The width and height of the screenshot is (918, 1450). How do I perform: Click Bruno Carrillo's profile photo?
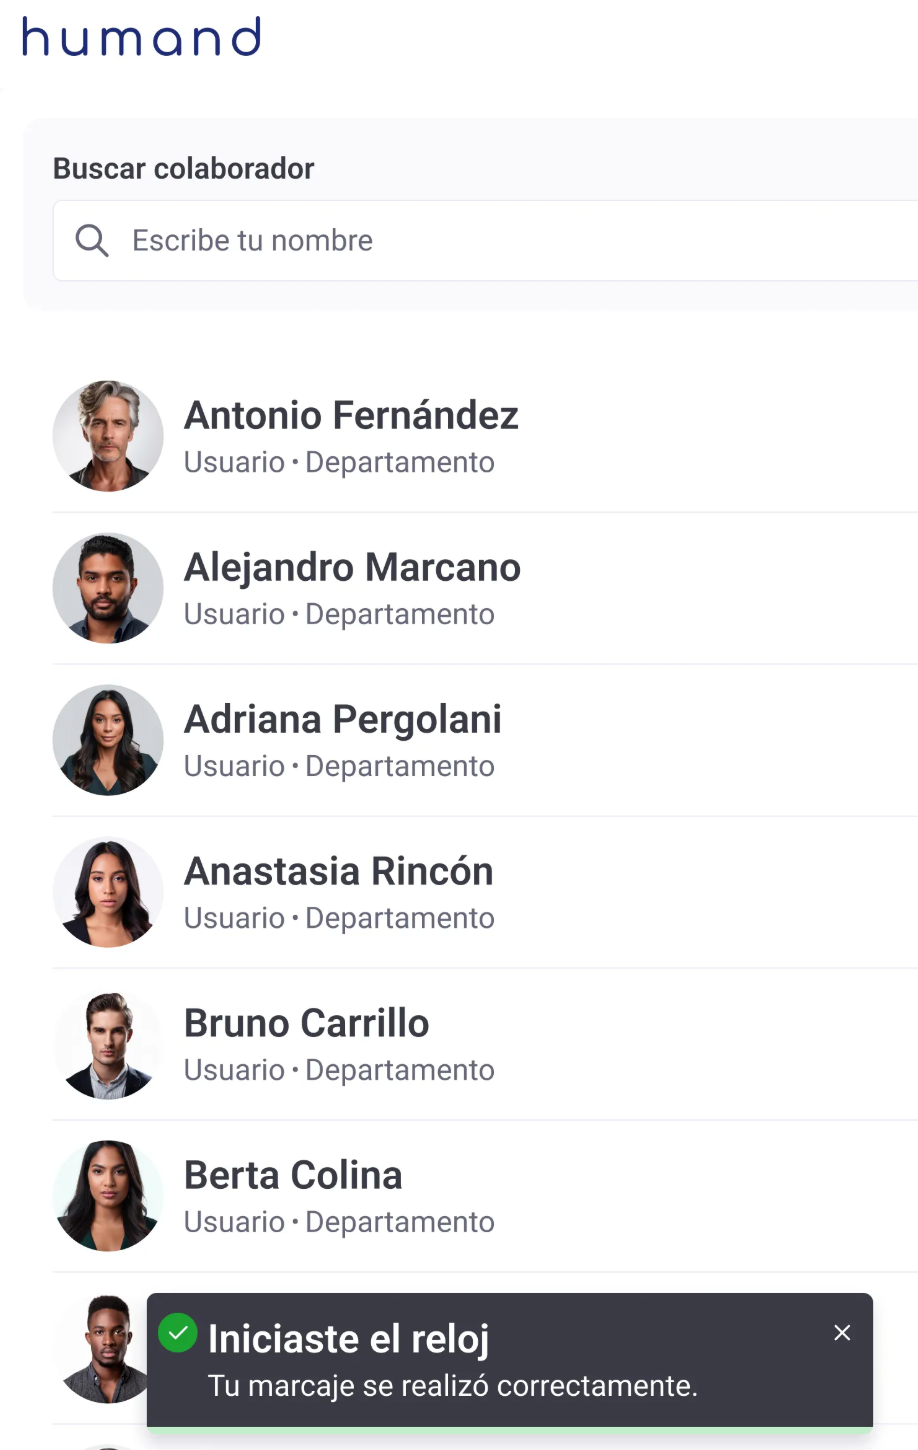pyautogui.click(x=108, y=1044)
